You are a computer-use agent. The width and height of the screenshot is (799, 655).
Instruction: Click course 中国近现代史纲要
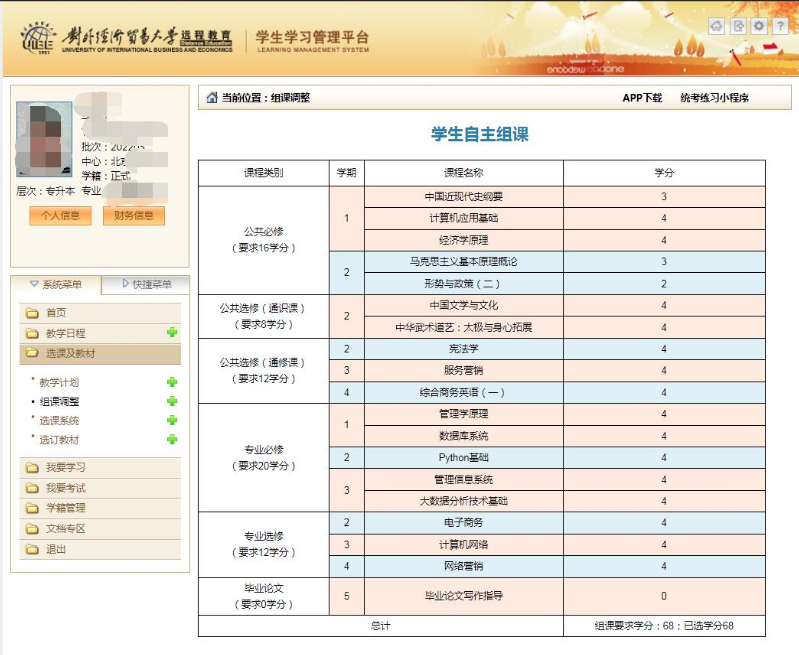[x=464, y=197]
